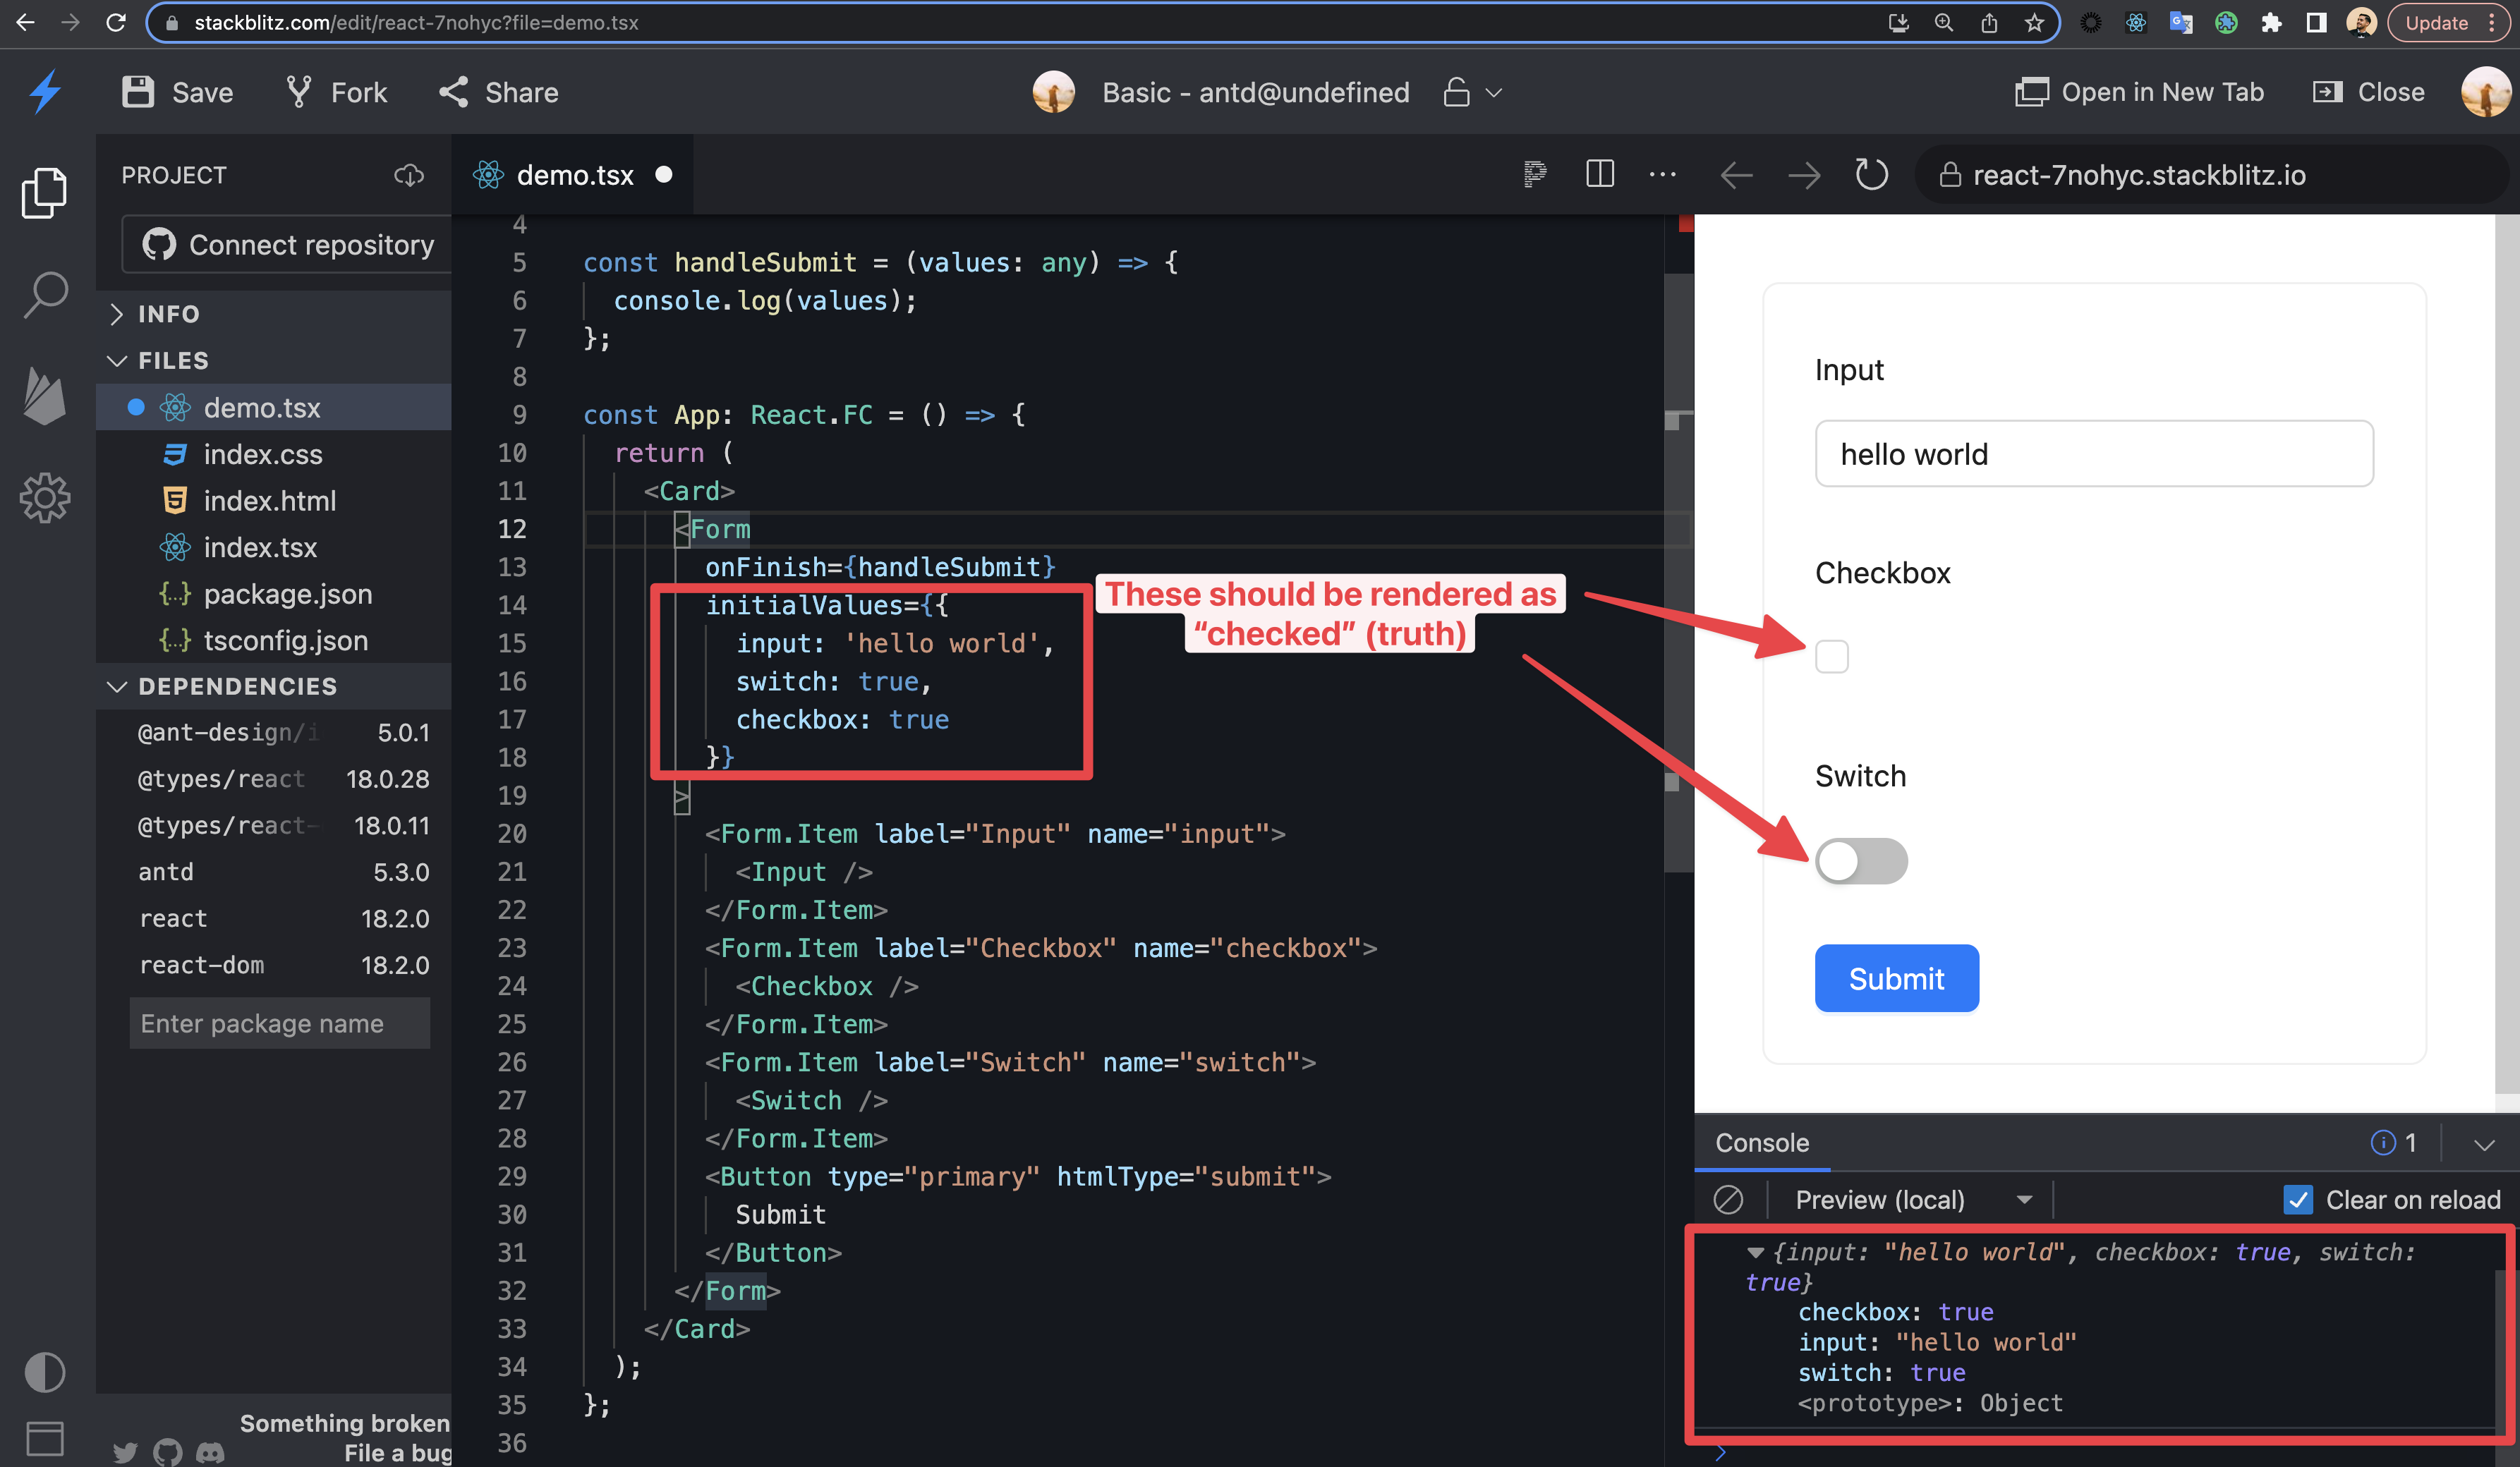Open the editor more options ellipsis
2520x1467 pixels.
tap(1662, 174)
